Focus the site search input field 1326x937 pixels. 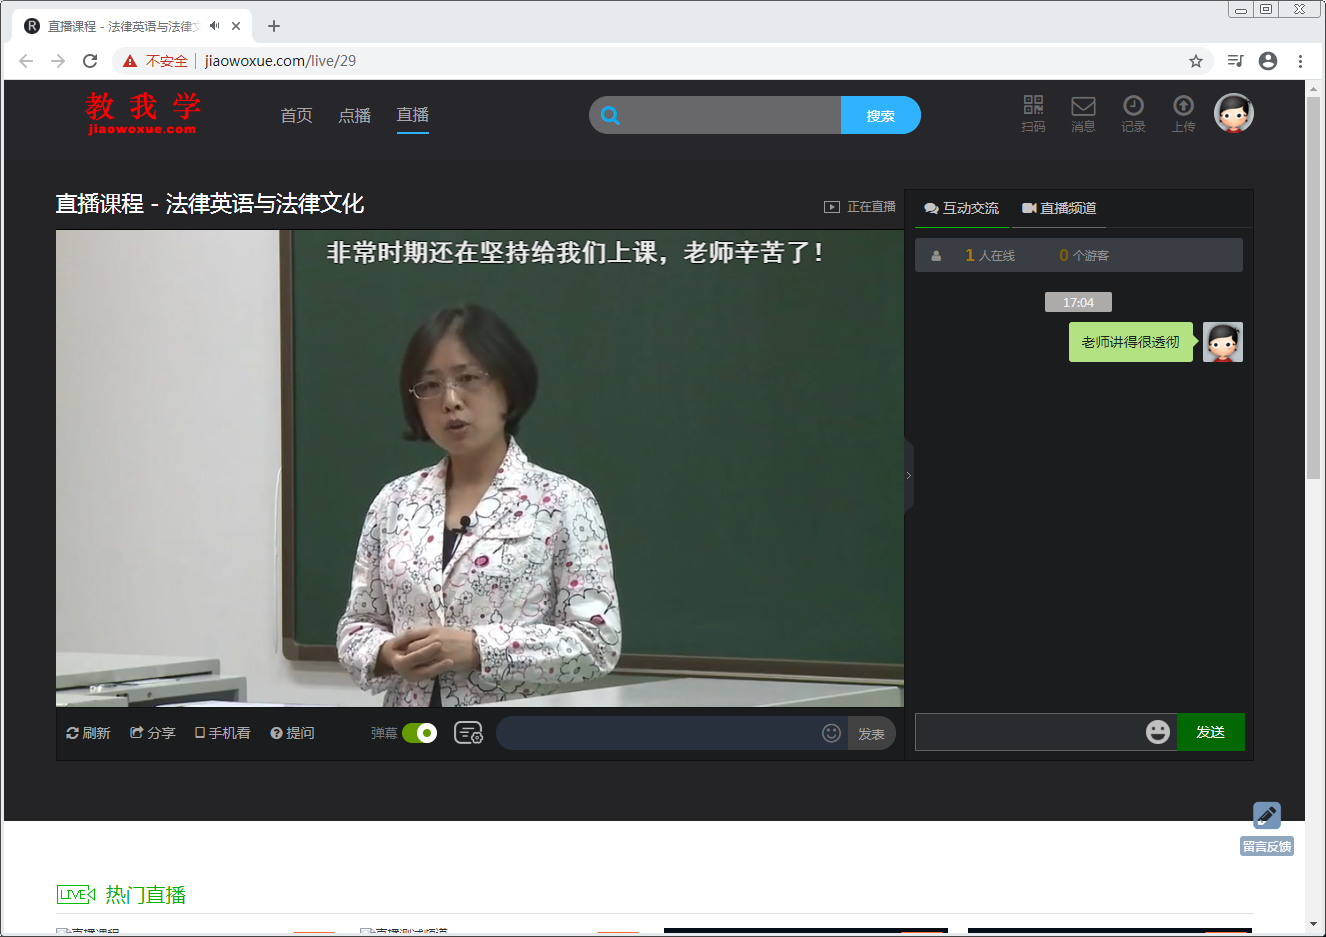coord(733,115)
